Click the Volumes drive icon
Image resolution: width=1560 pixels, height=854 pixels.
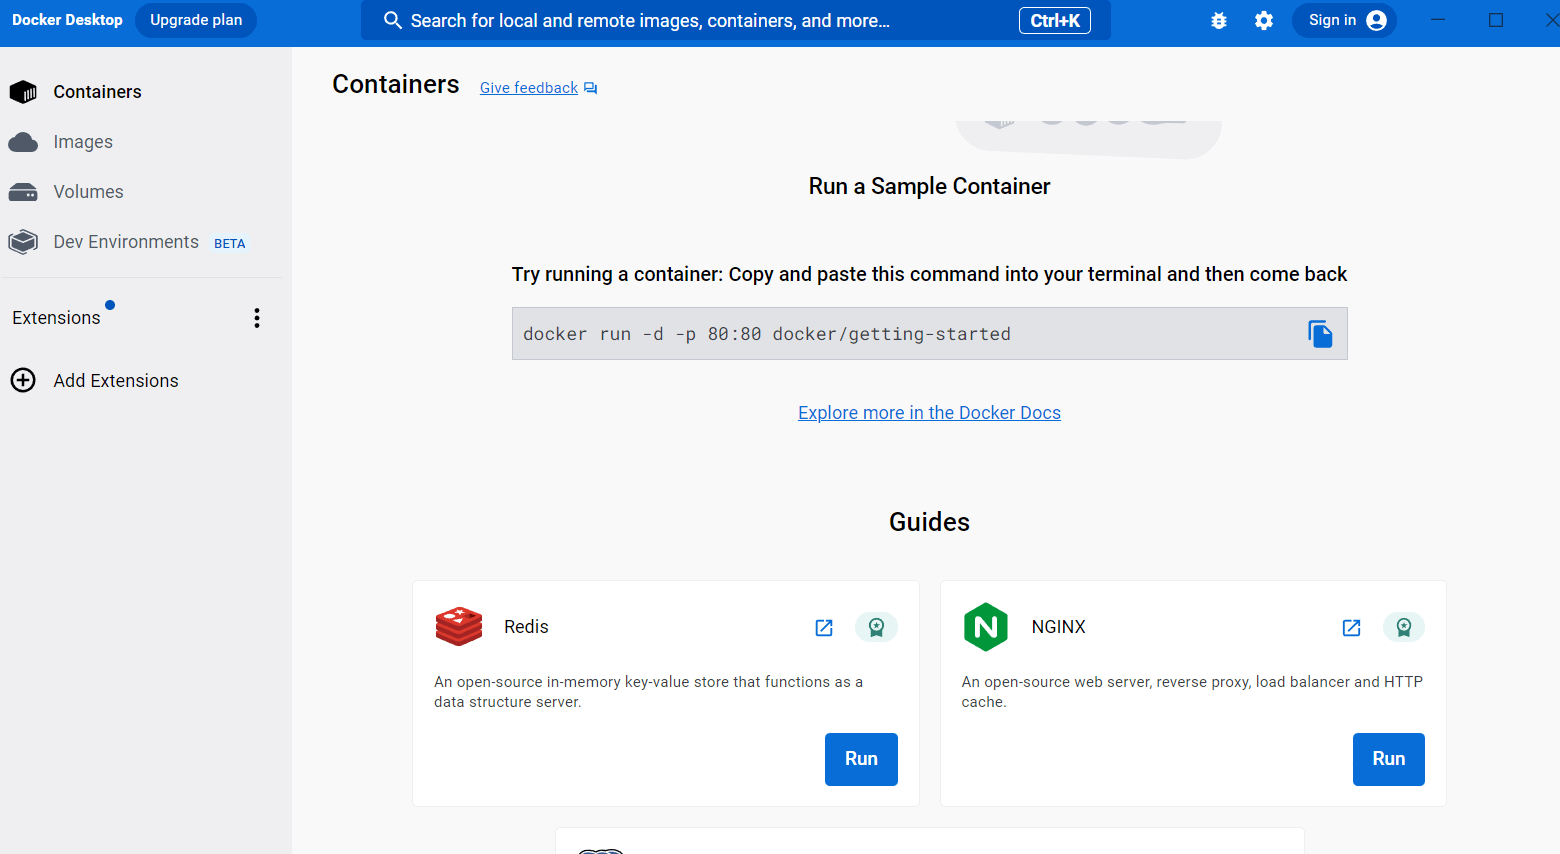(x=23, y=192)
